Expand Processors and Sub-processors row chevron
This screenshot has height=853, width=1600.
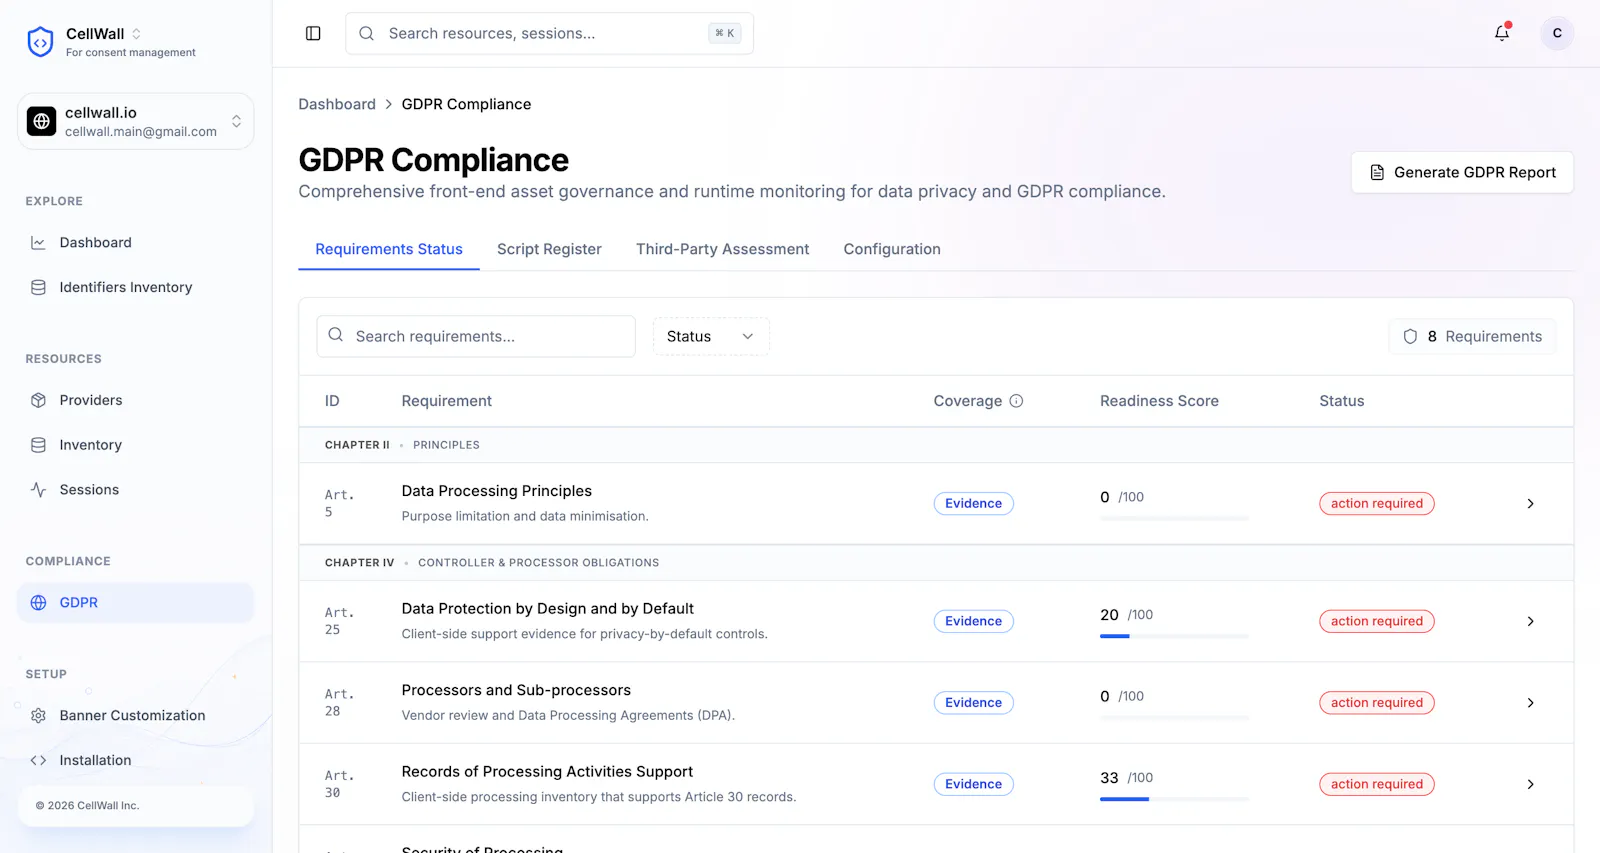tap(1530, 703)
